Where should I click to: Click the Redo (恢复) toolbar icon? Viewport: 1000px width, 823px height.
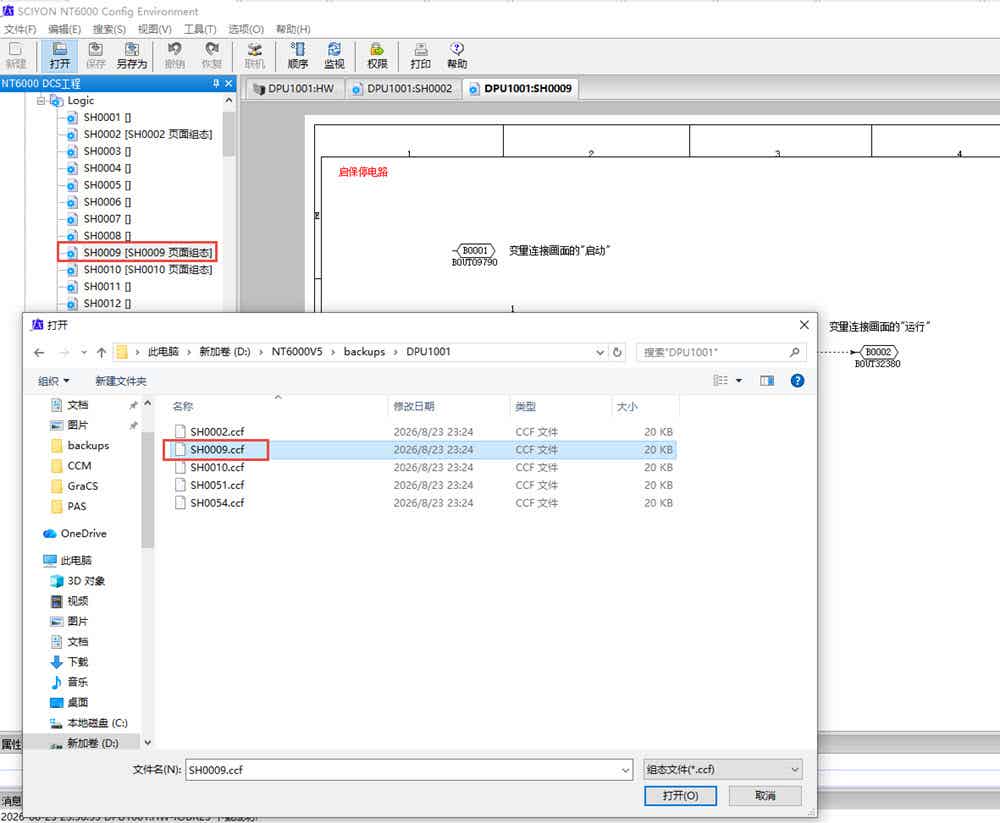coord(211,55)
